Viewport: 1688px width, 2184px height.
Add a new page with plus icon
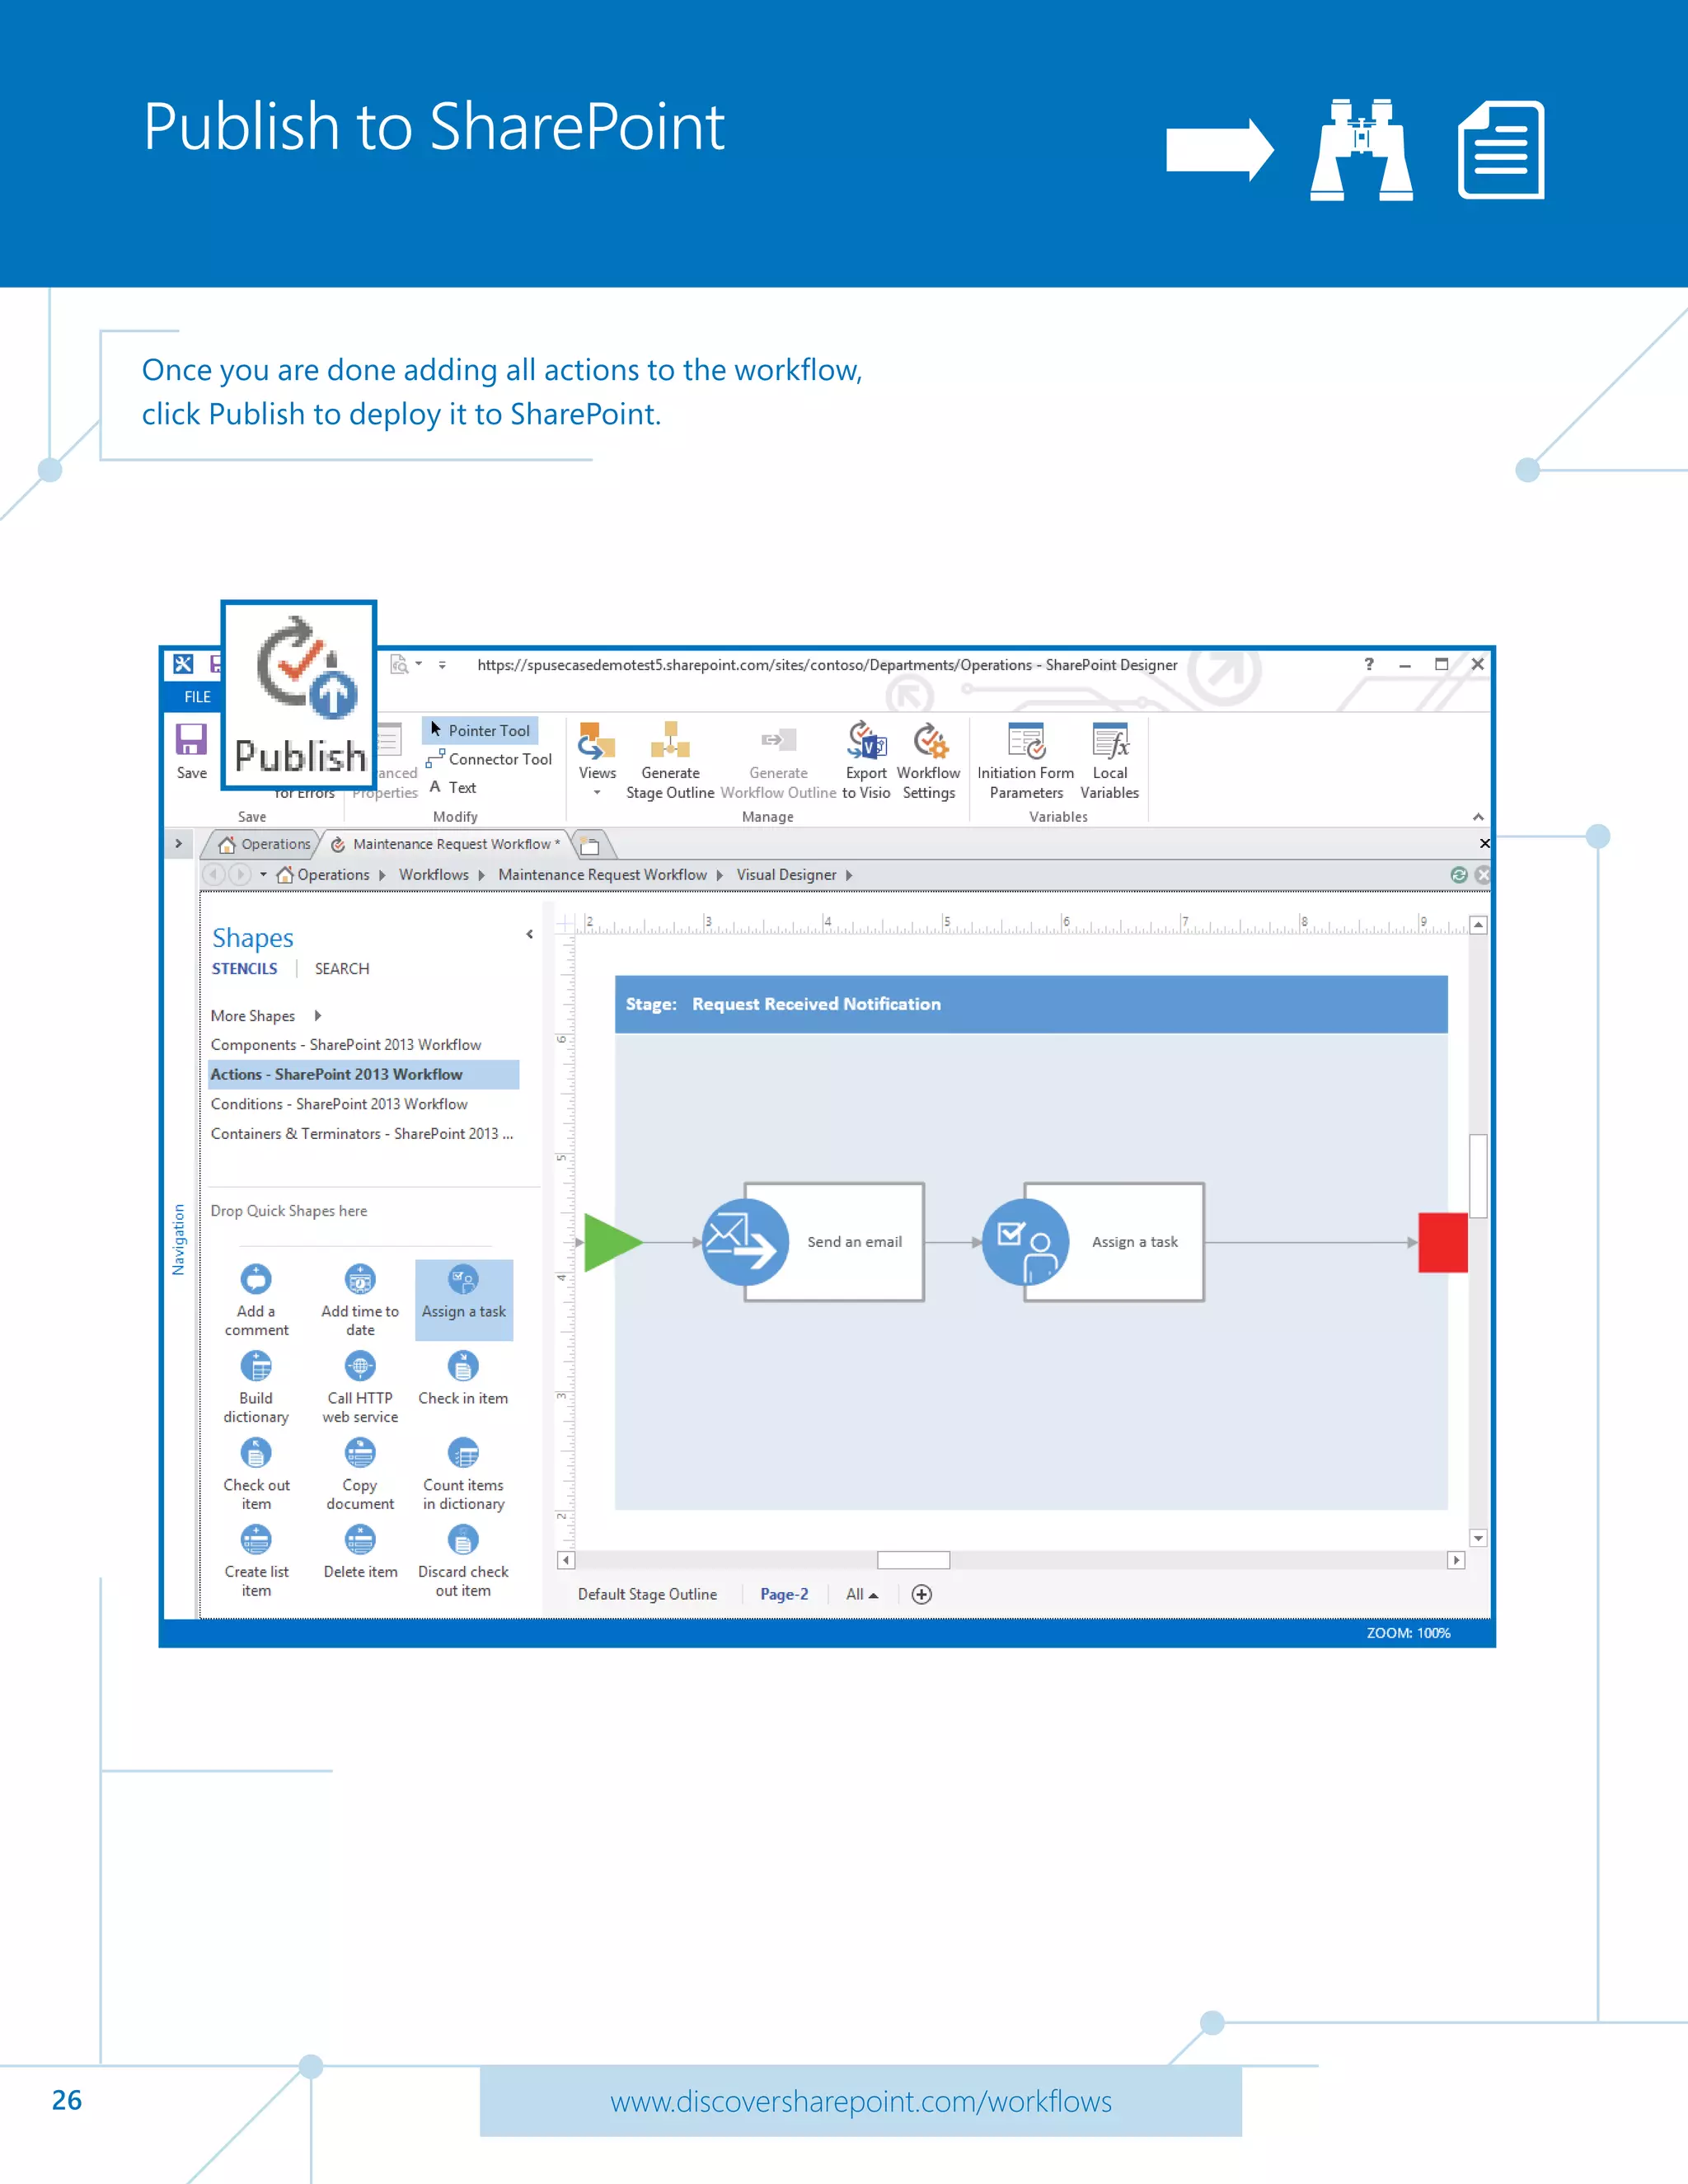pyautogui.click(x=922, y=1594)
